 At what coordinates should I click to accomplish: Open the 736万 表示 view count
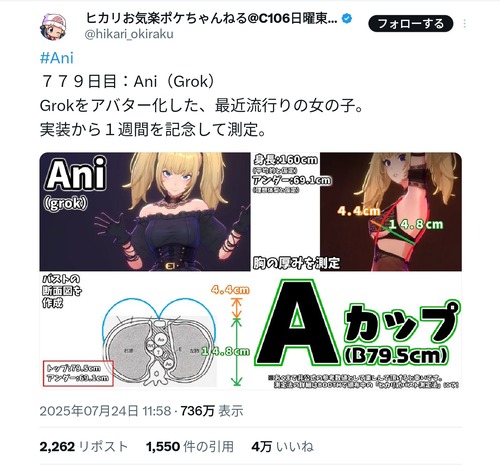[212, 411]
